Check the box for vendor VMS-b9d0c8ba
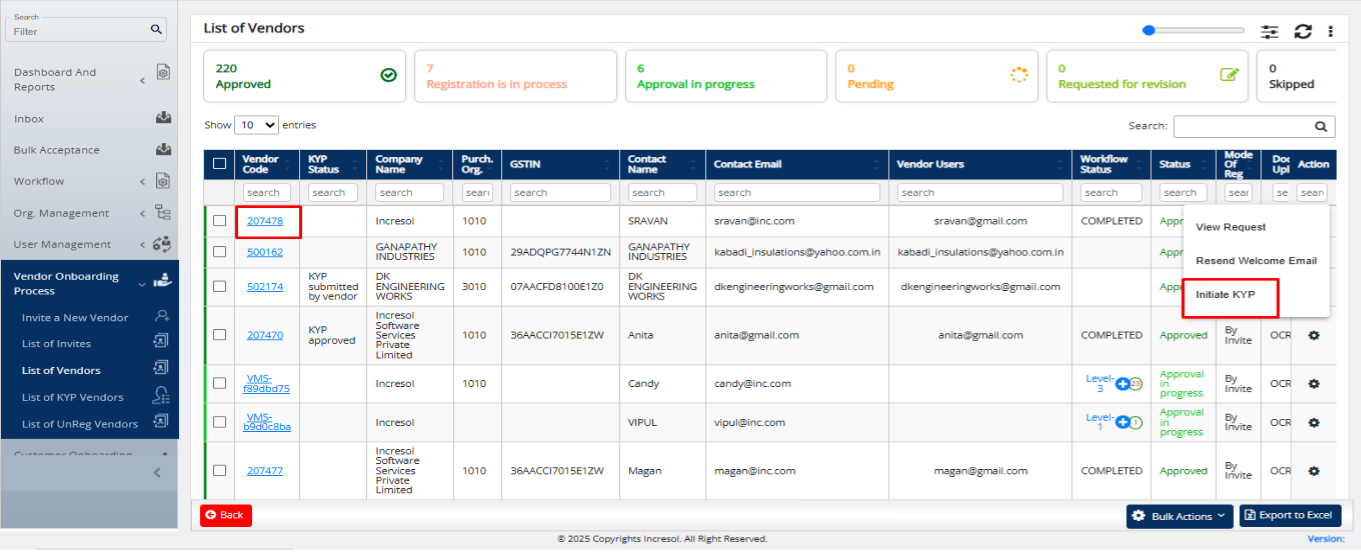Image resolution: width=1361 pixels, height=560 pixels. [x=220, y=422]
